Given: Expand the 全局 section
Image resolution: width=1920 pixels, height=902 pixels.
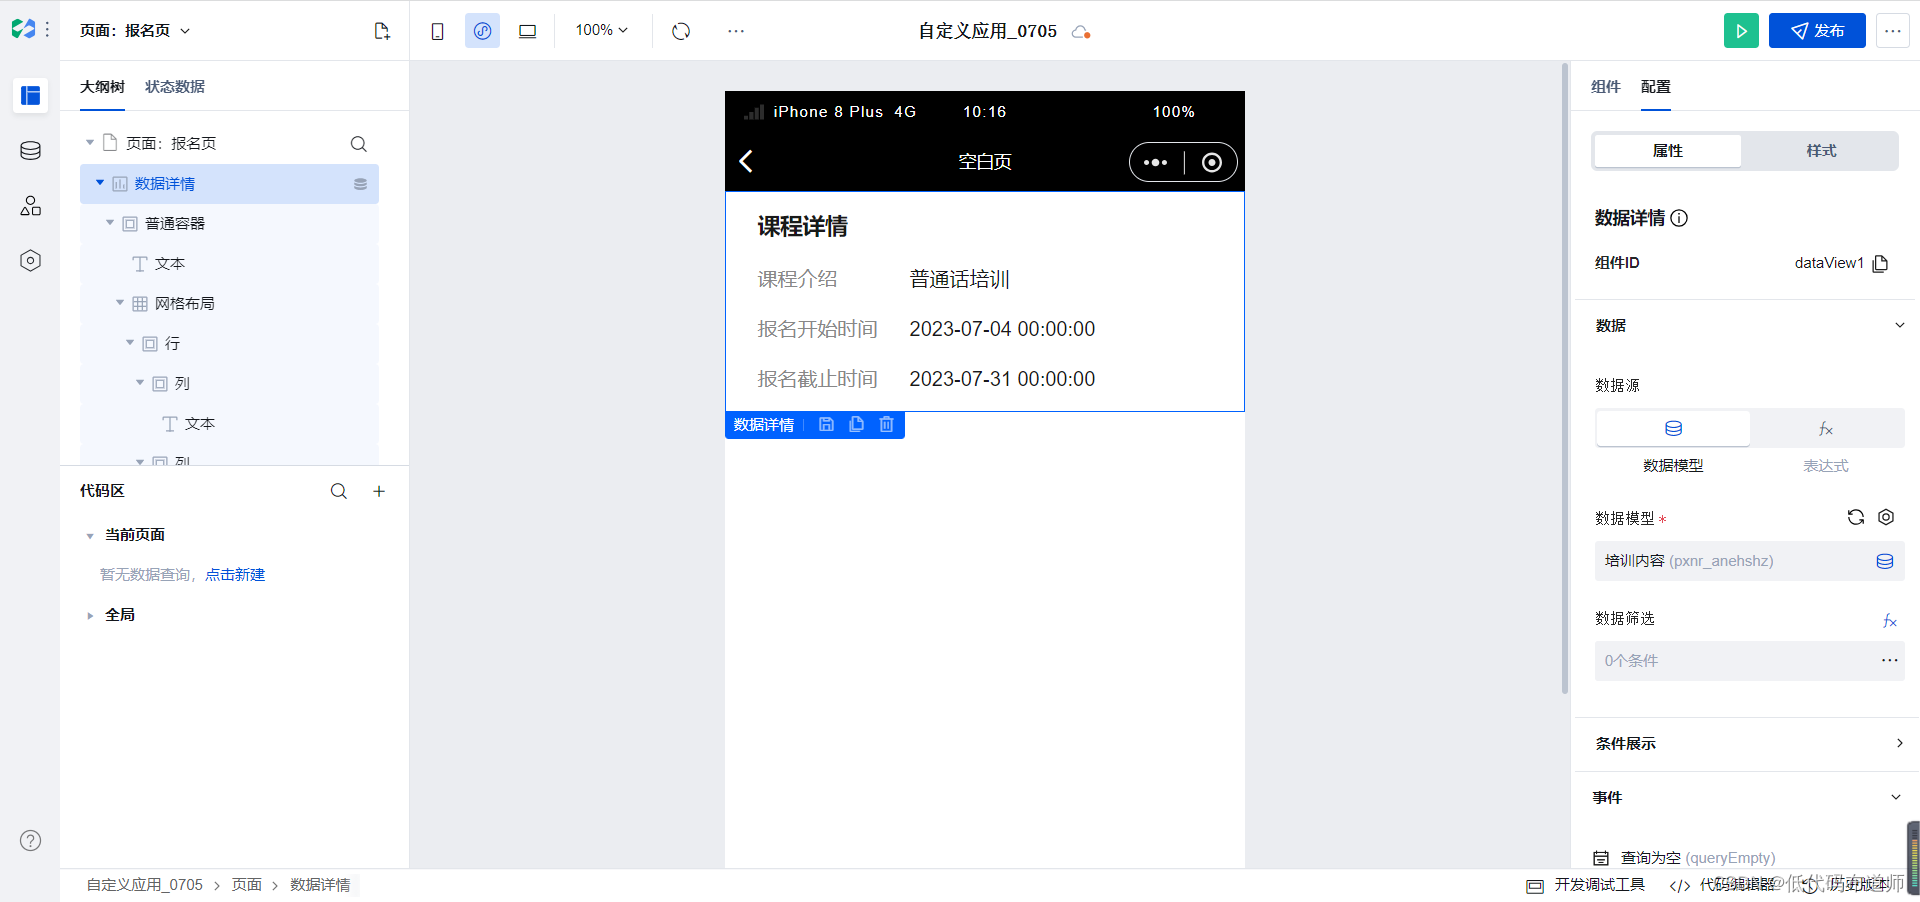Looking at the screenshot, I should coord(90,616).
